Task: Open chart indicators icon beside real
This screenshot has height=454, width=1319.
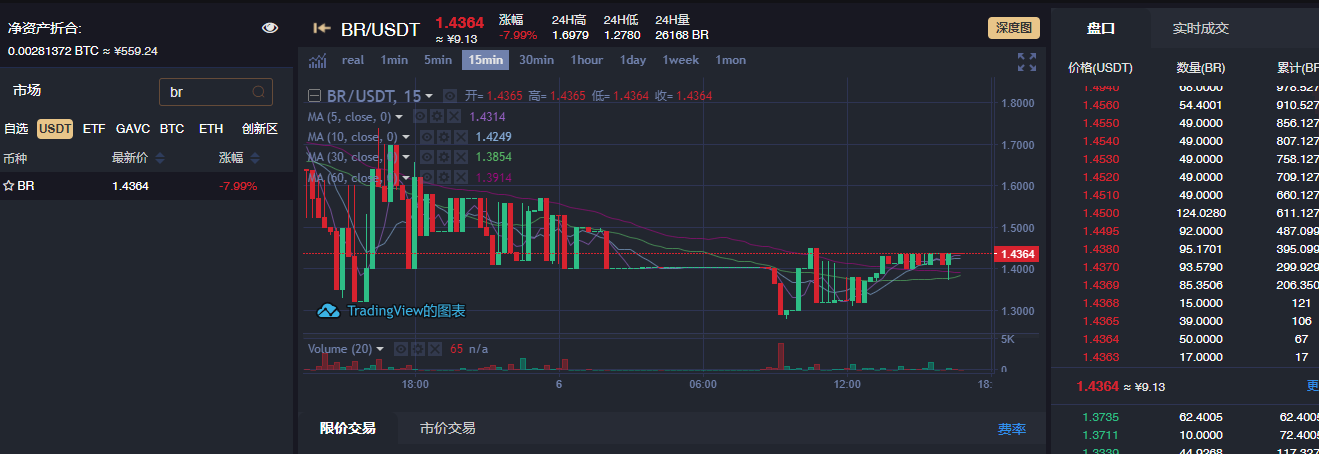Action: 318,60
